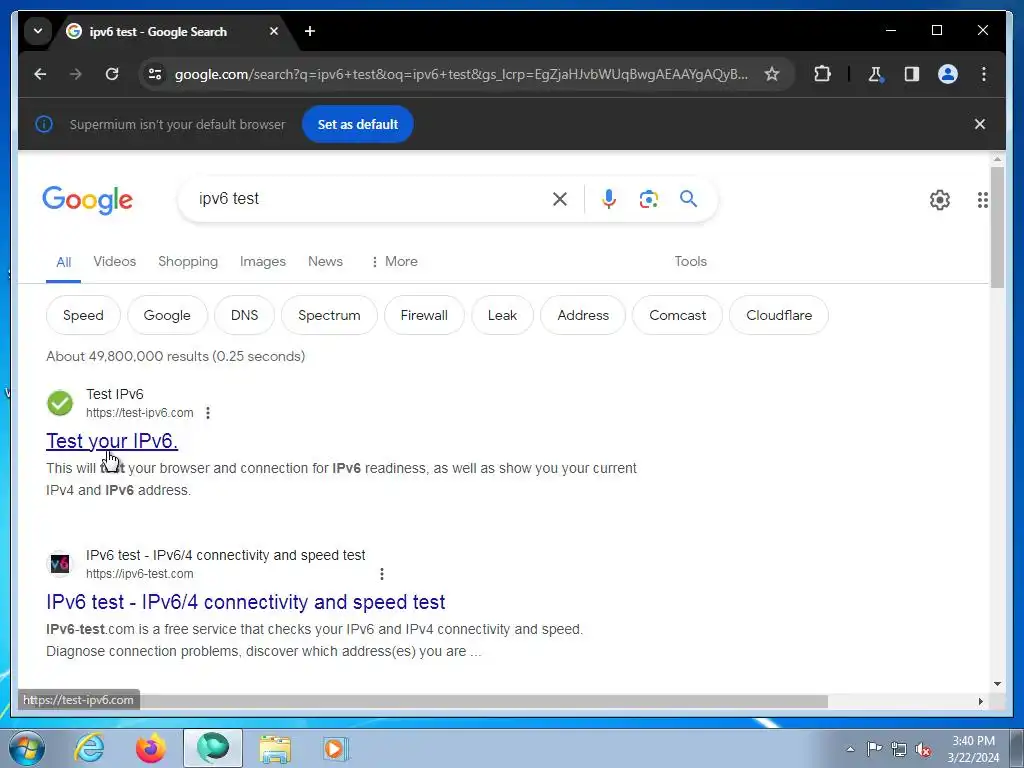This screenshot has width=1024, height=768.
Task: Submit search with magnifier icon
Action: (x=688, y=199)
